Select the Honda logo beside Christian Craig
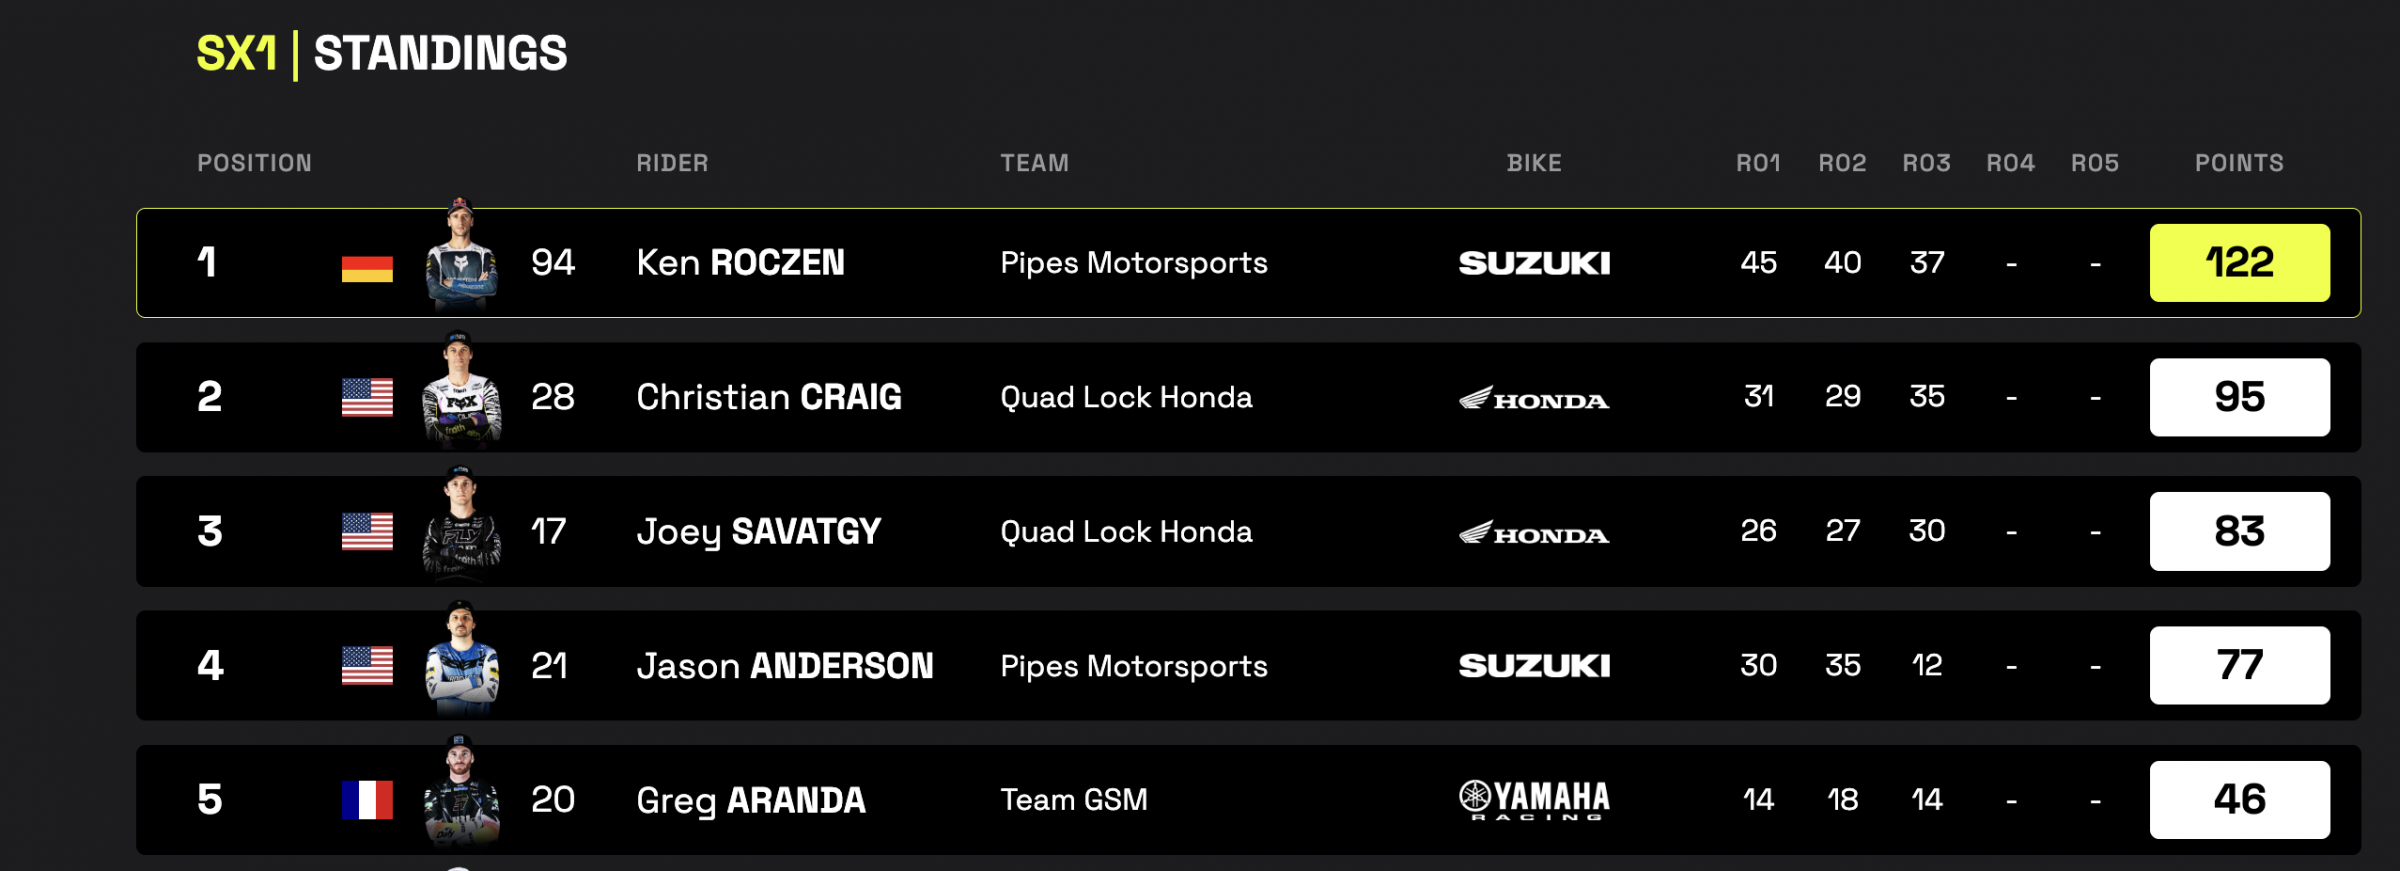 point(1536,398)
